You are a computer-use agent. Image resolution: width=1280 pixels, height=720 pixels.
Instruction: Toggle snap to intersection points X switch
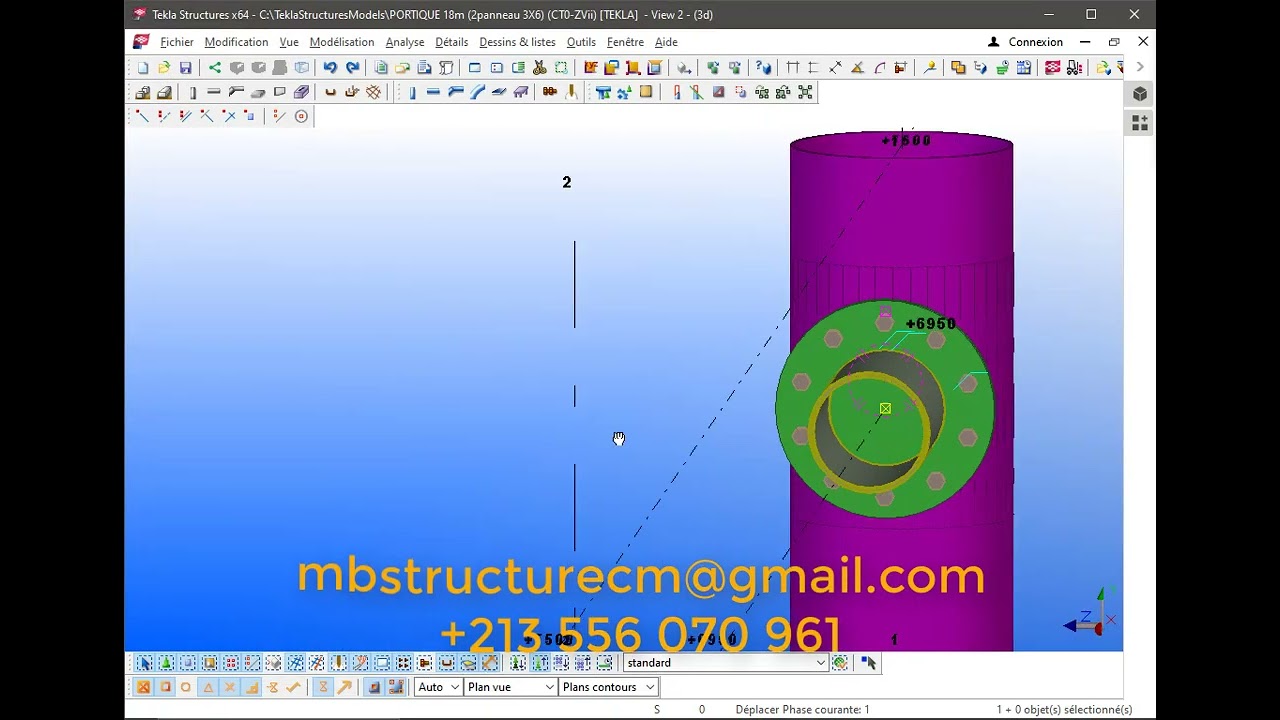(230, 687)
